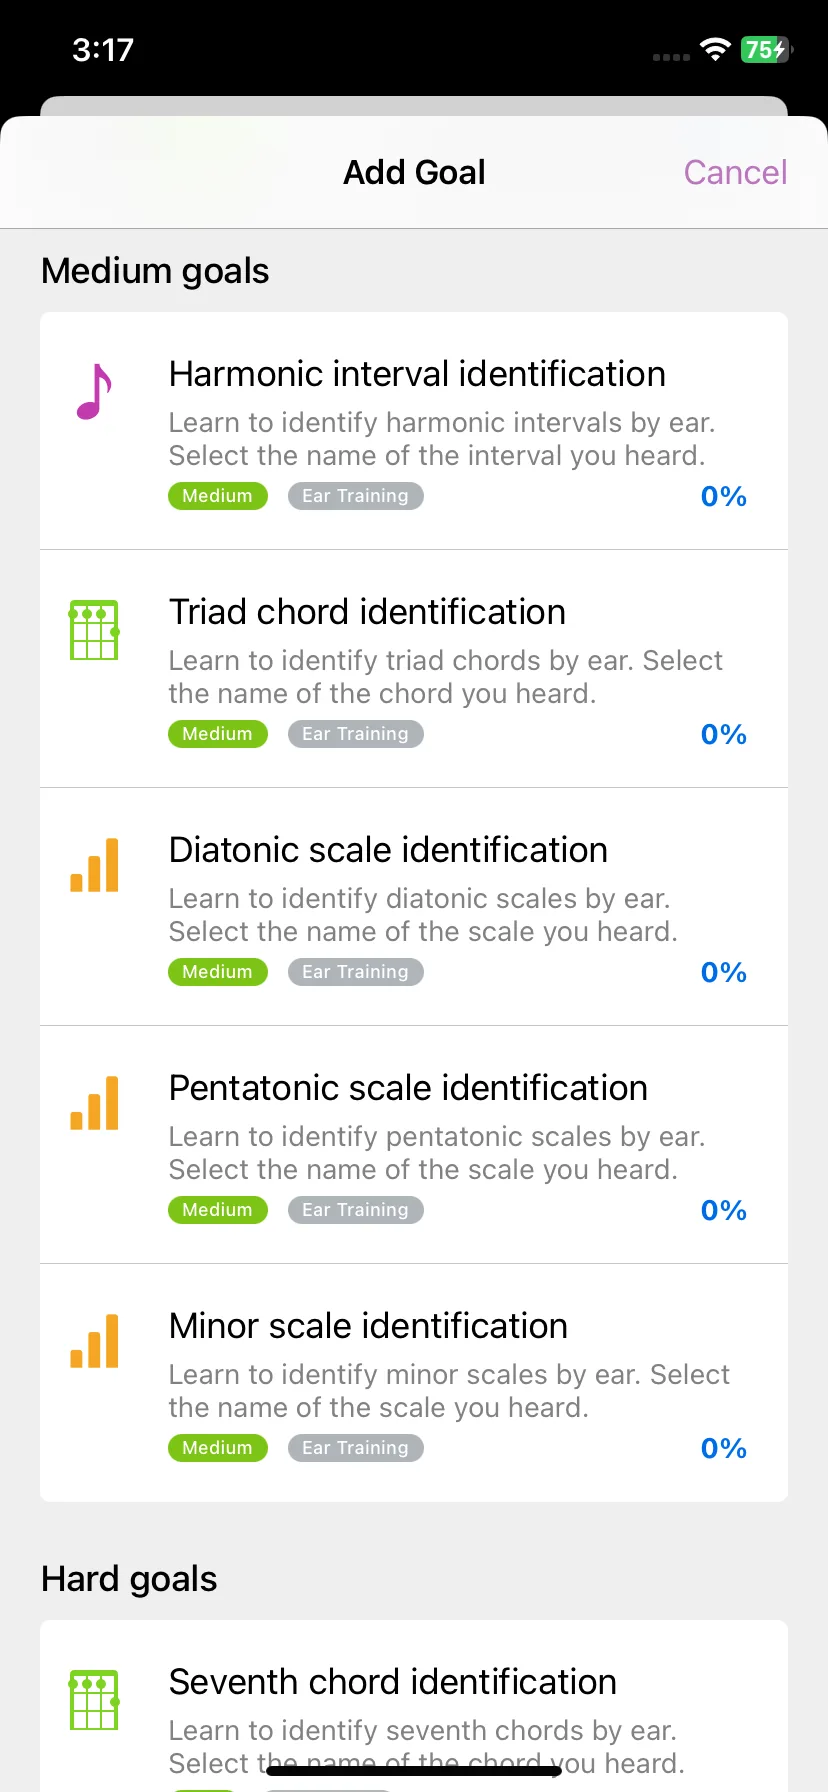Tap the Wi-Fi status icon
828x1792 pixels.
tap(715, 49)
